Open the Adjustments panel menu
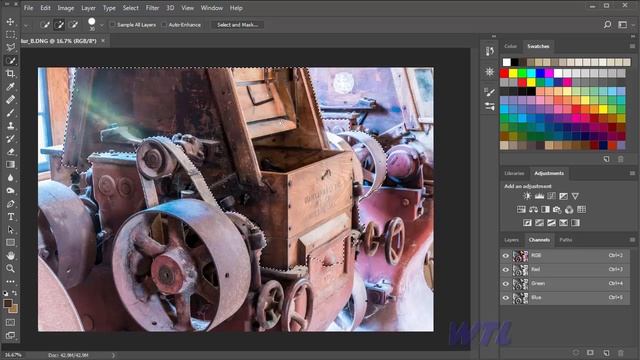 click(632, 173)
